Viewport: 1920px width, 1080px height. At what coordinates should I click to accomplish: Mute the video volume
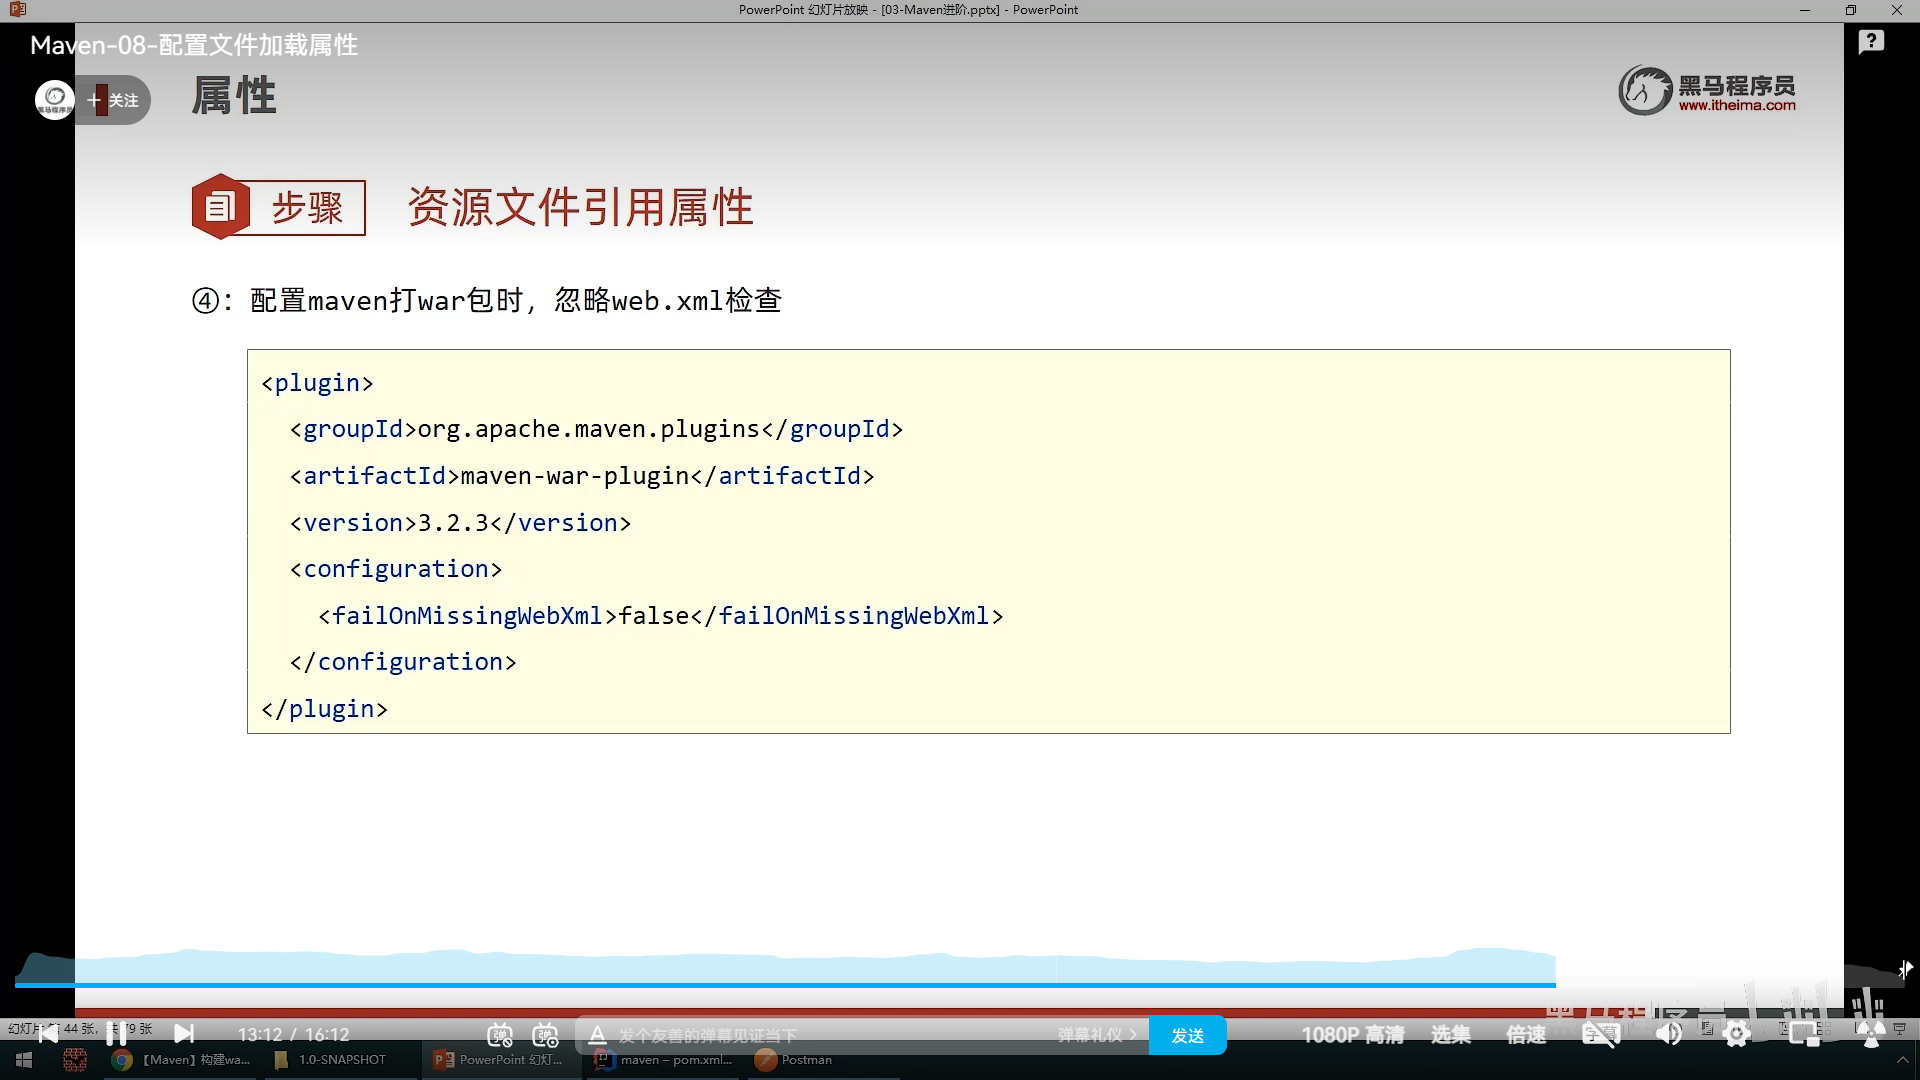tap(1668, 1035)
